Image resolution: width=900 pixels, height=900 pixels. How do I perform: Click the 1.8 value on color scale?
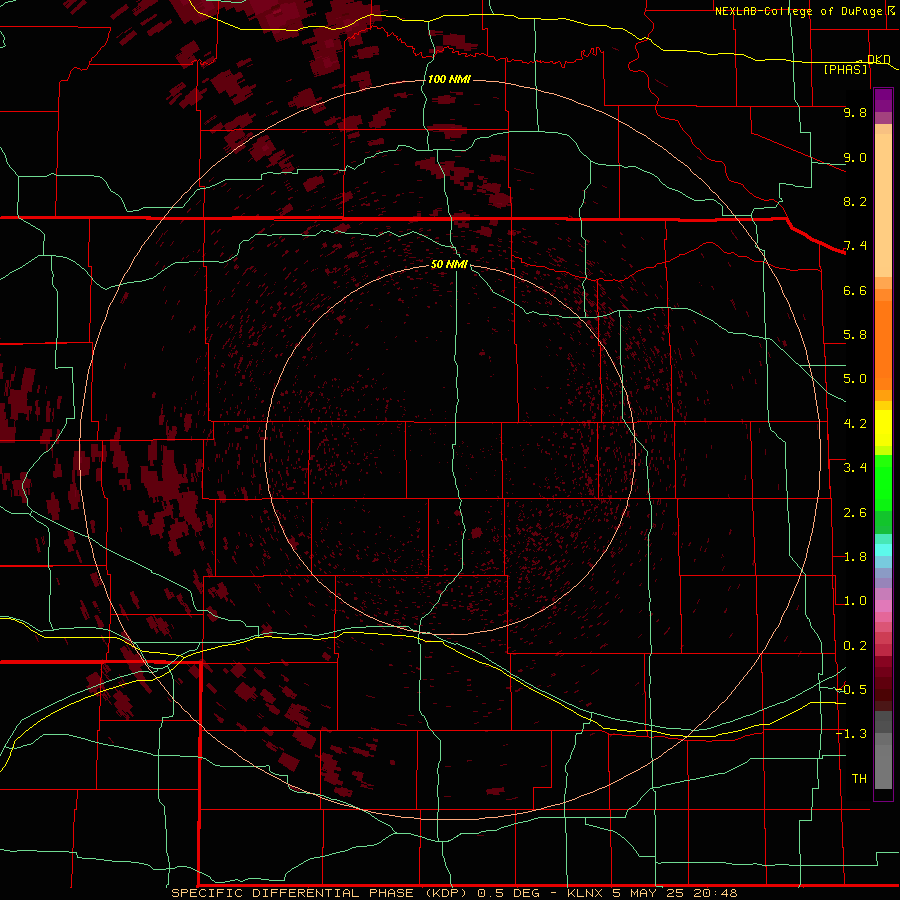[x=855, y=557]
